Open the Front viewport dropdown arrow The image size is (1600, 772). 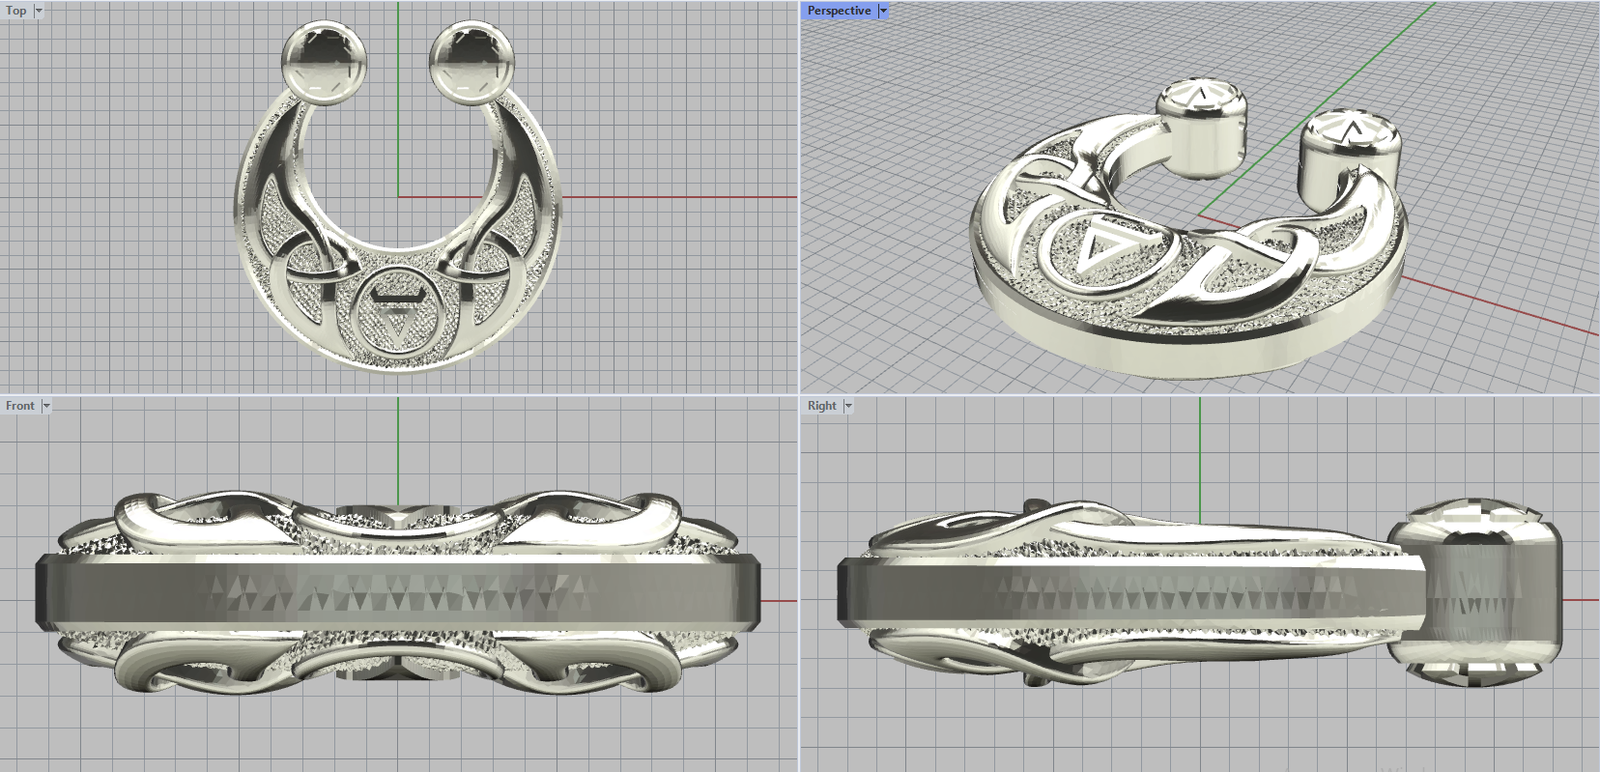pyautogui.click(x=46, y=406)
